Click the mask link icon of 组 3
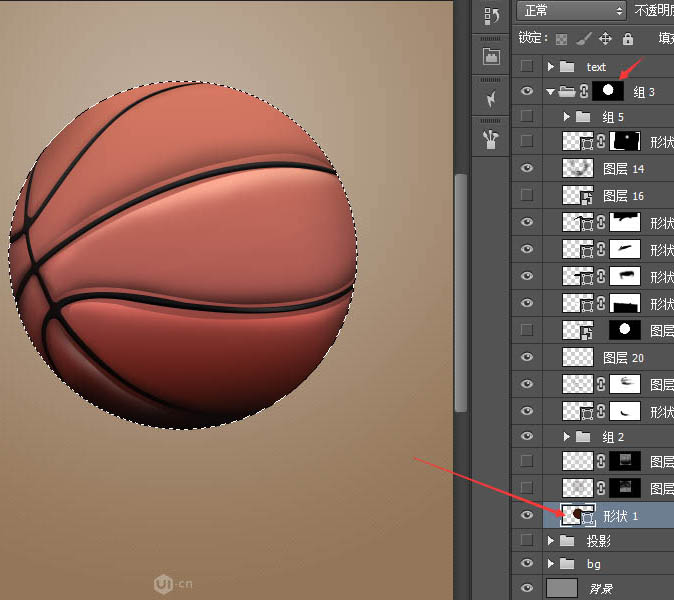 pyautogui.click(x=582, y=92)
